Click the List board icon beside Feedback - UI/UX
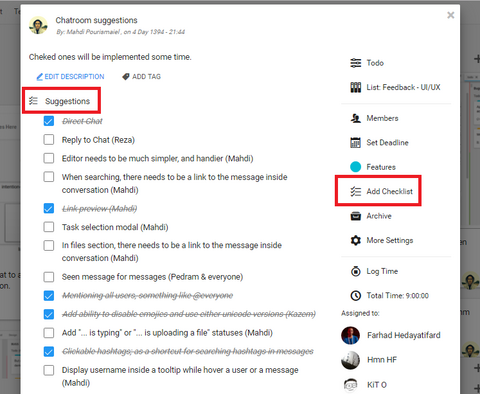The height and width of the screenshot is (394, 480). pos(355,87)
